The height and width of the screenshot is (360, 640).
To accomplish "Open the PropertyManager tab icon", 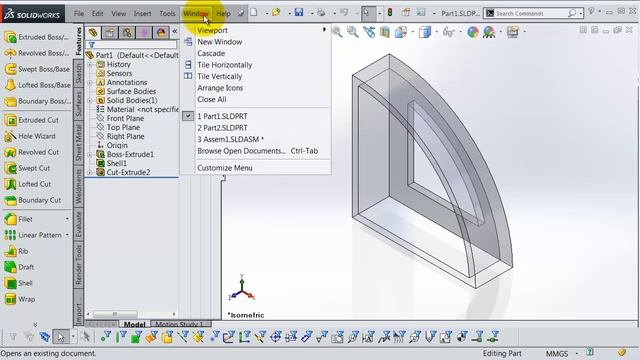I will (110, 32).
